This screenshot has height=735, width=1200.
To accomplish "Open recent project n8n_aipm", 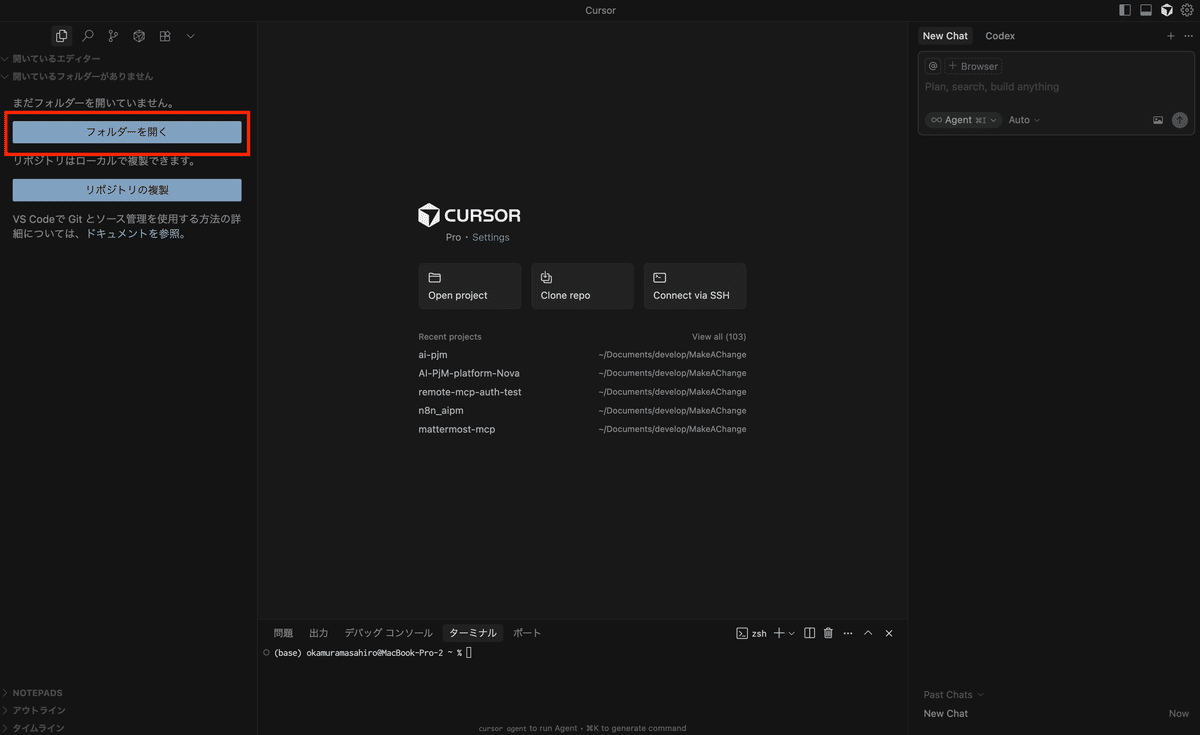I will [x=582, y=411].
